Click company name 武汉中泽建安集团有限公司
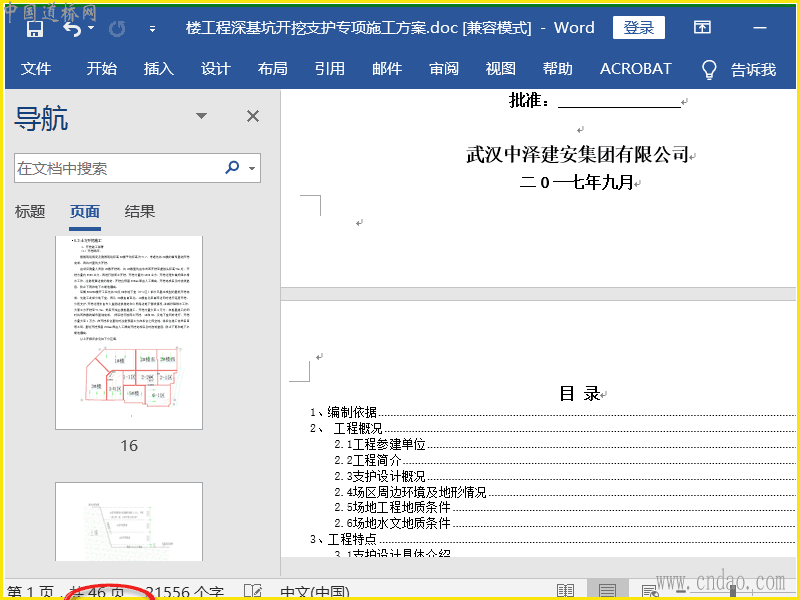This screenshot has height=600, width=800. tap(578, 154)
